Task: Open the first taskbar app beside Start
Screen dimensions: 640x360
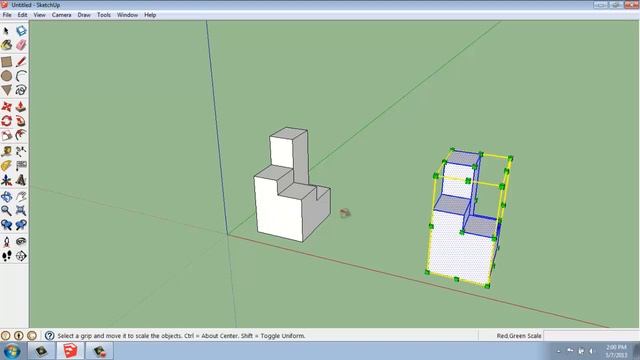Action: [41, 351]
